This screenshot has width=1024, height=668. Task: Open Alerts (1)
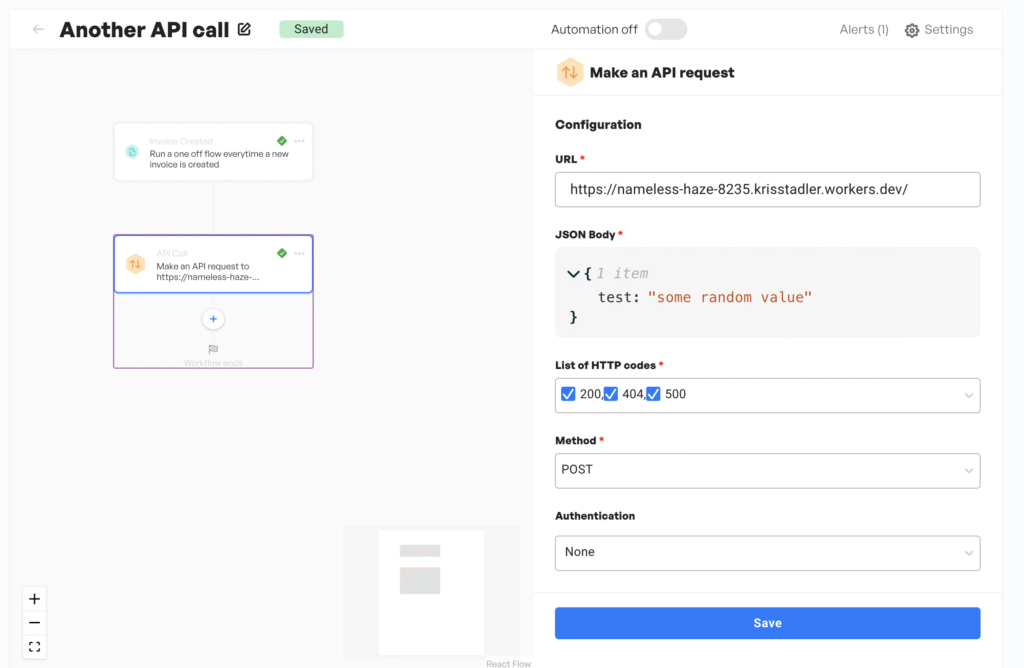point(863,30)
